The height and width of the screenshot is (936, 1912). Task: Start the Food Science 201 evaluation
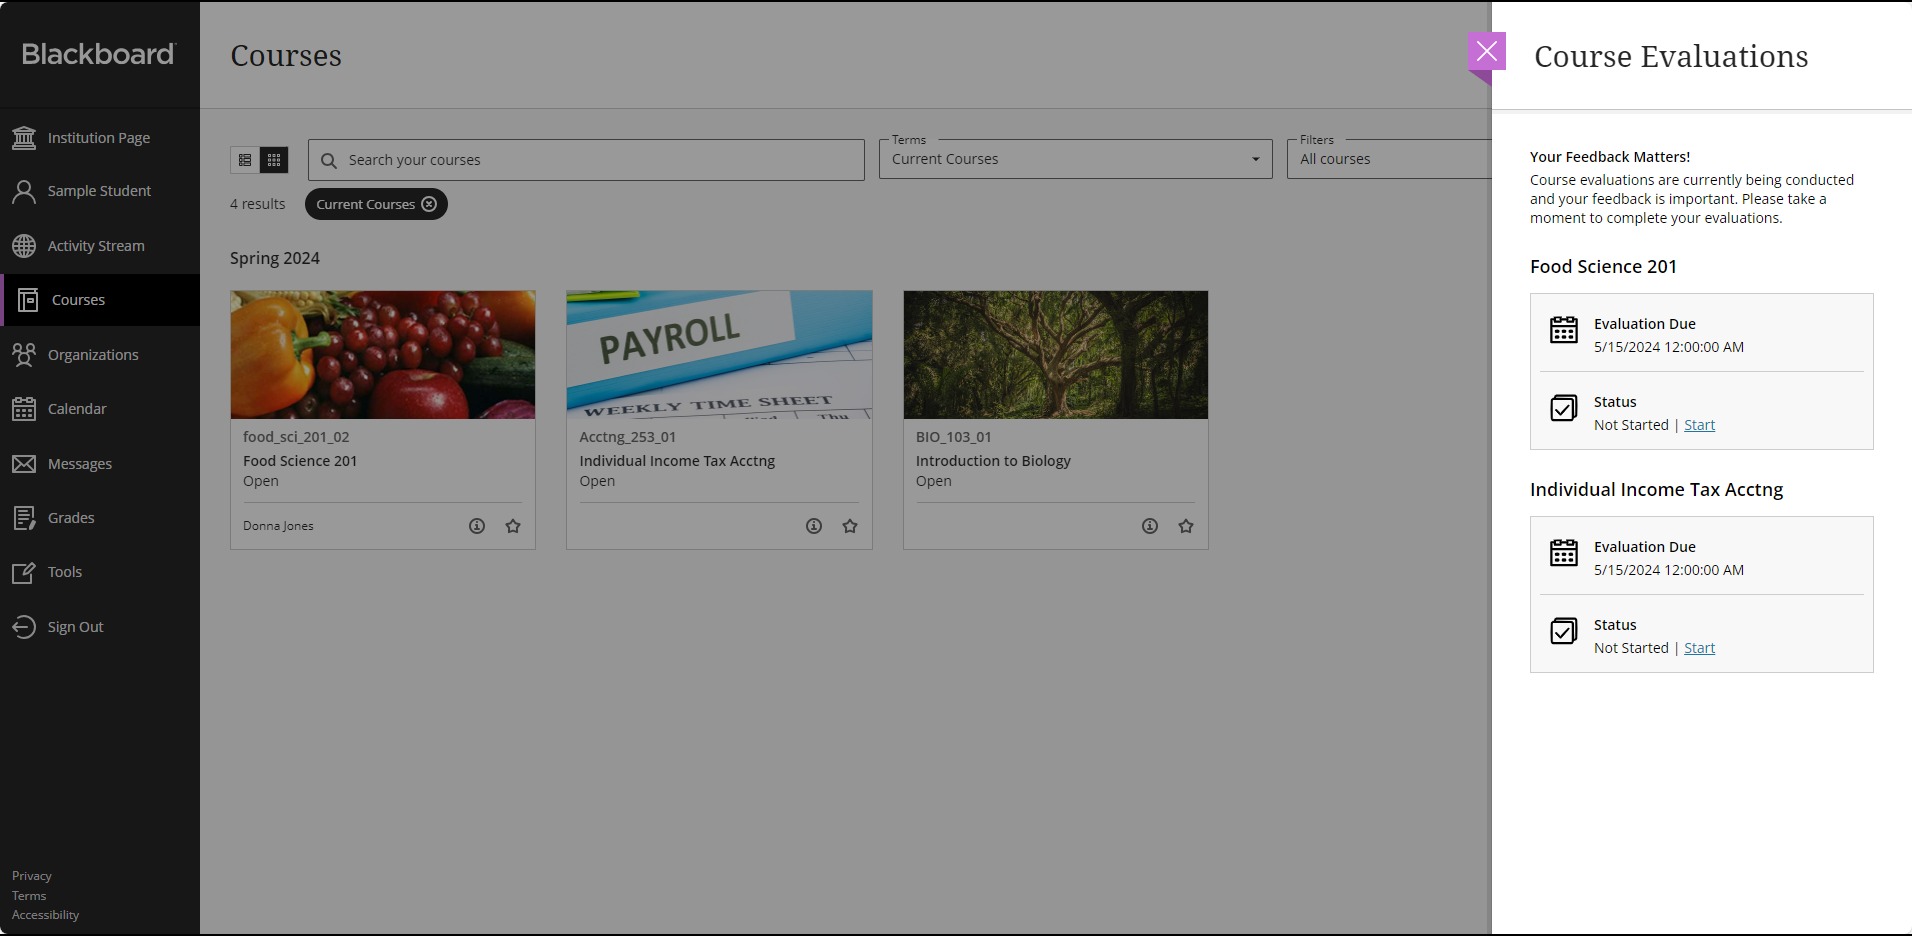click(1699, 425)
